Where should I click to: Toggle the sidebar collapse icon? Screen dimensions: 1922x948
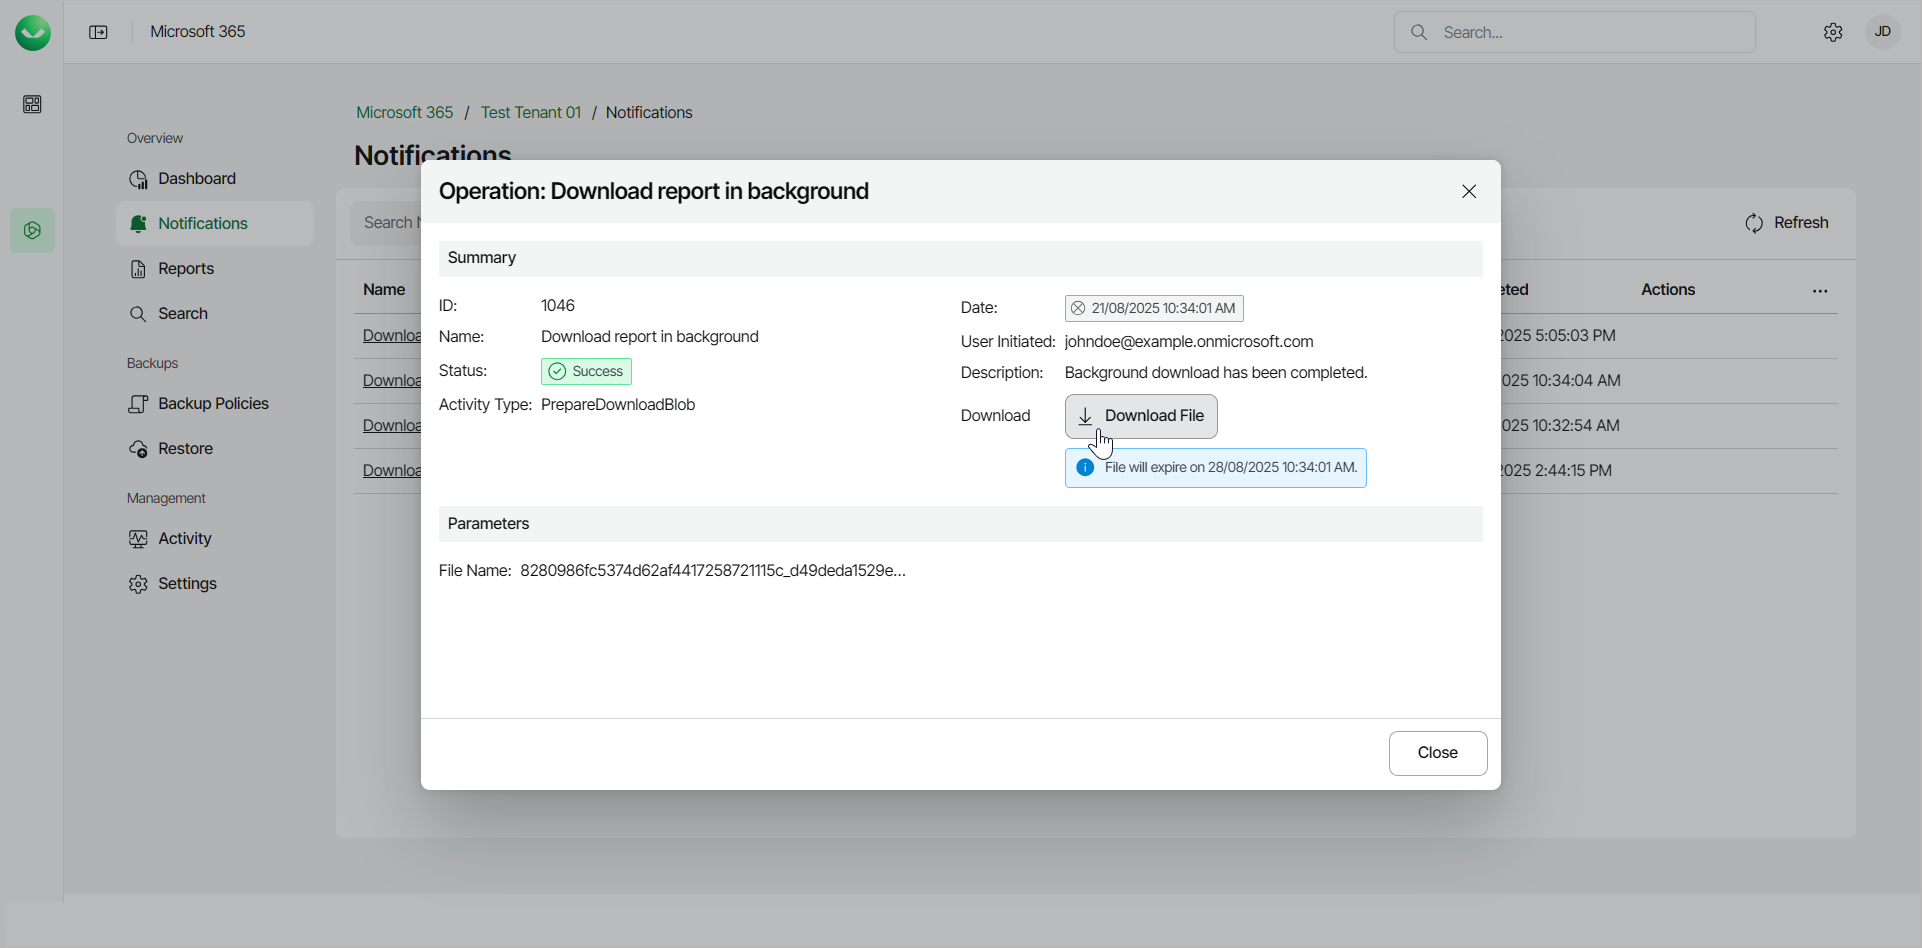click(98, 33)
